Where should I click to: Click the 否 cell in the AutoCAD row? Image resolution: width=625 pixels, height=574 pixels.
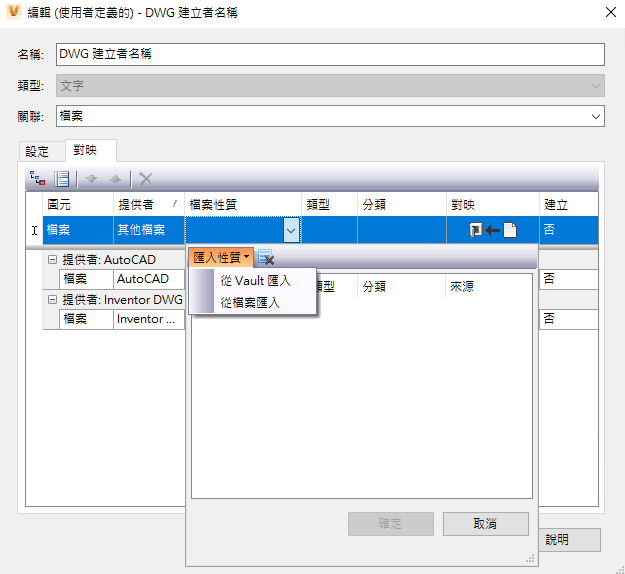(569, 279)
